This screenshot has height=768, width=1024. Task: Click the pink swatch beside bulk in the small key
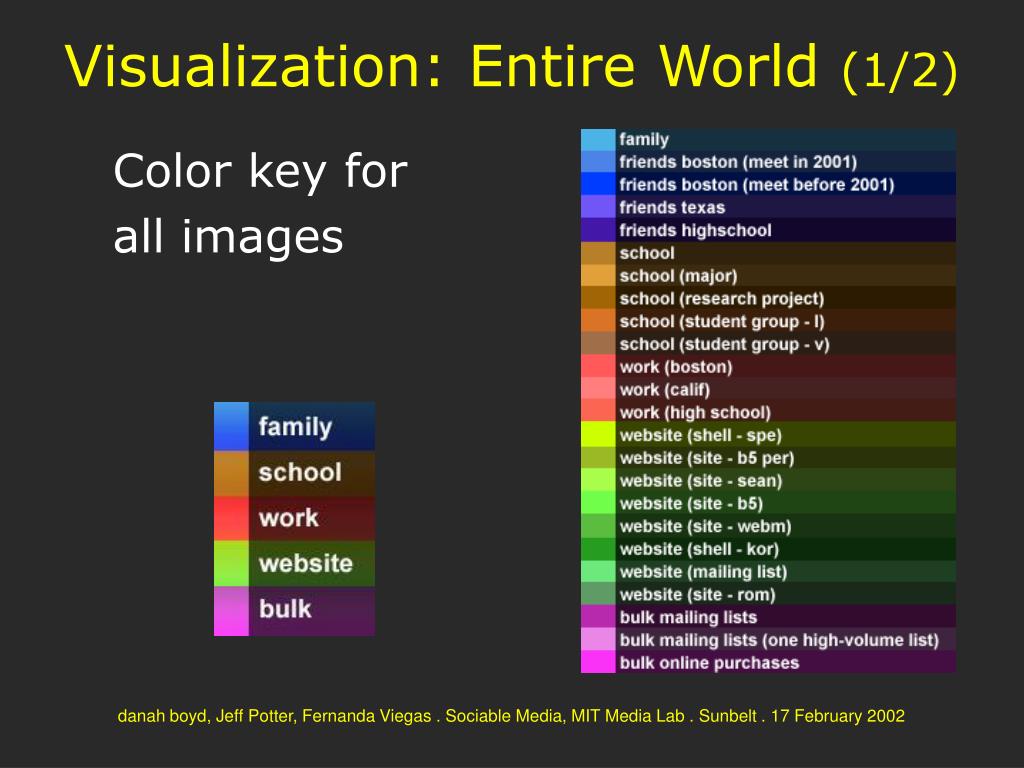pos(231,611)
